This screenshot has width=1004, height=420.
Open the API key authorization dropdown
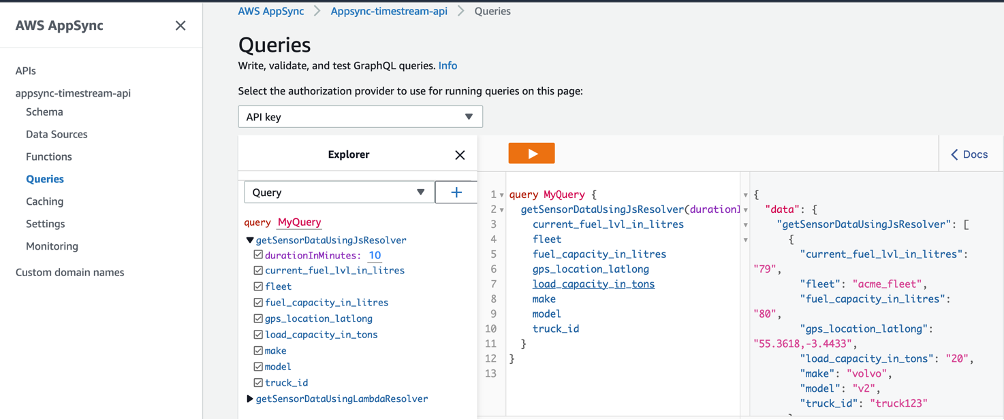(x=360, y=117)
